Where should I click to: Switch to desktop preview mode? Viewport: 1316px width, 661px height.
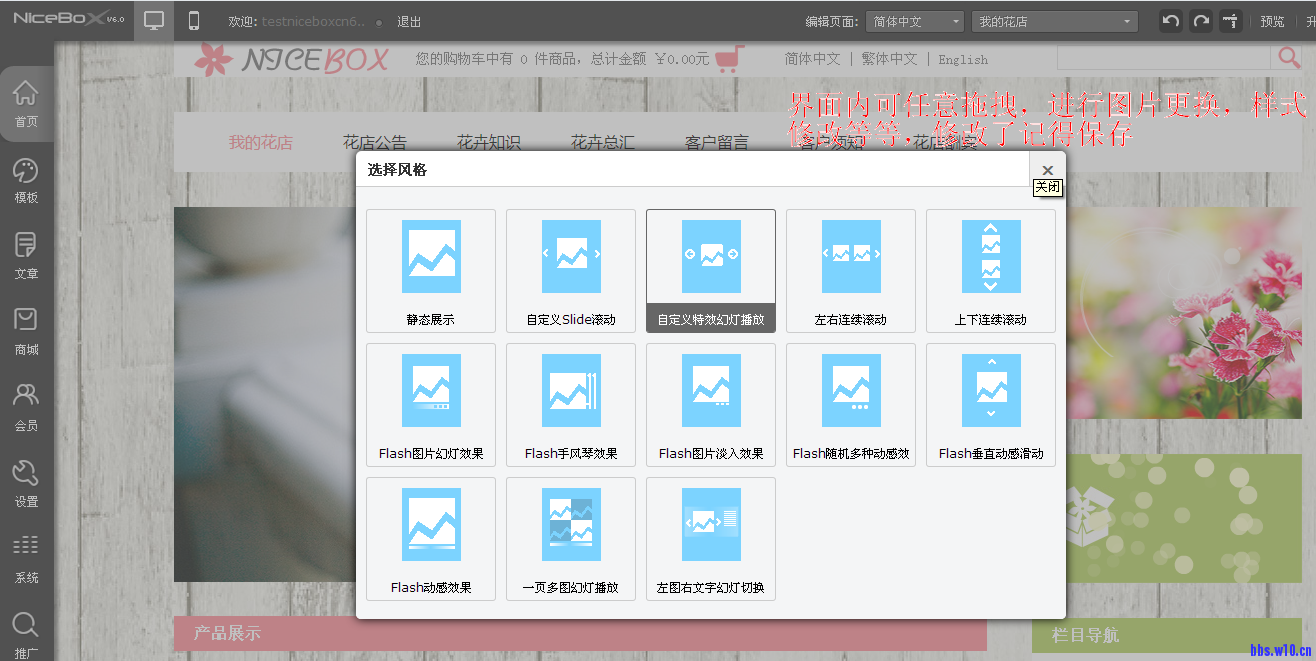tap(153, 20)
